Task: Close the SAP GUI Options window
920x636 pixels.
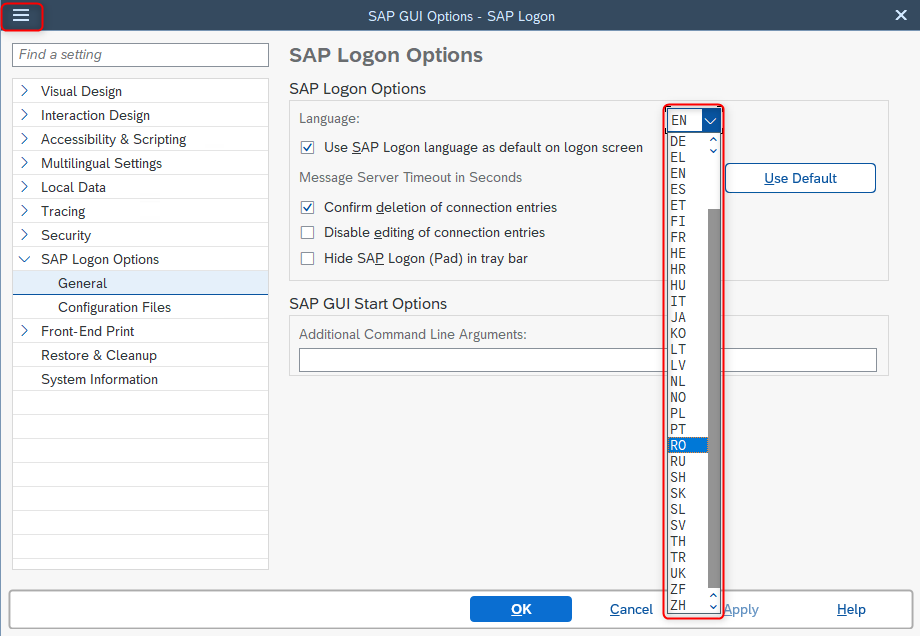Action: point(900,15)
